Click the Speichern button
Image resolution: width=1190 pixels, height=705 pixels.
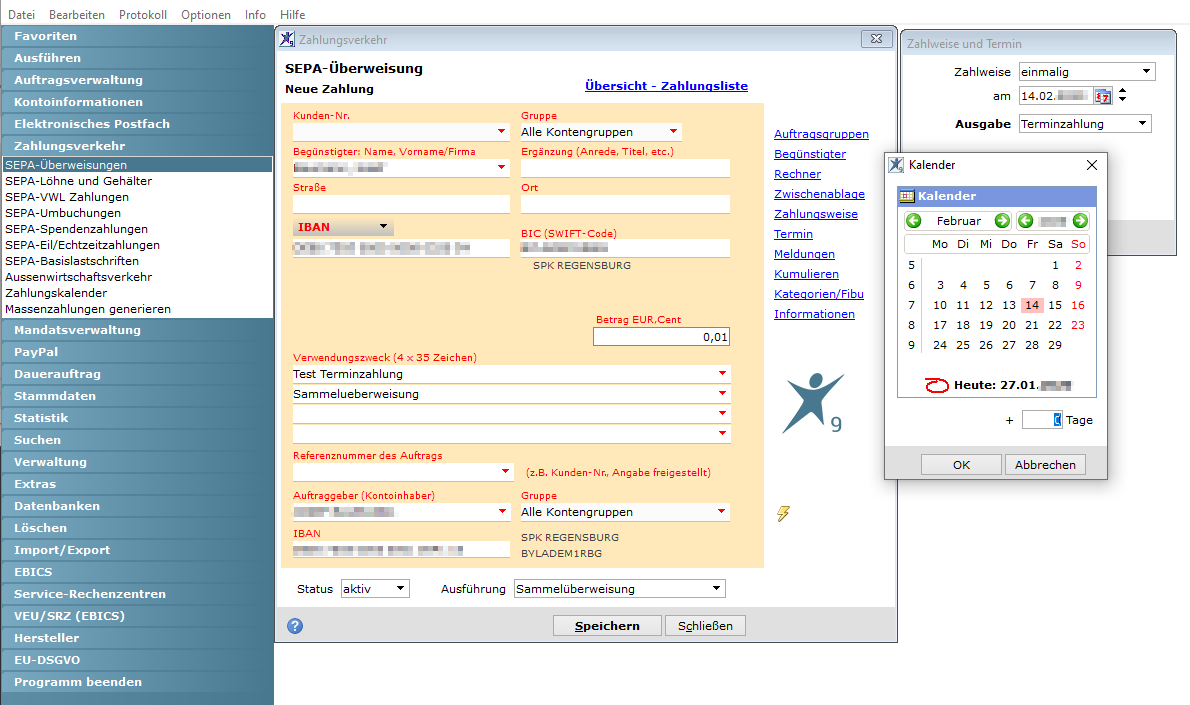(607, 626)
